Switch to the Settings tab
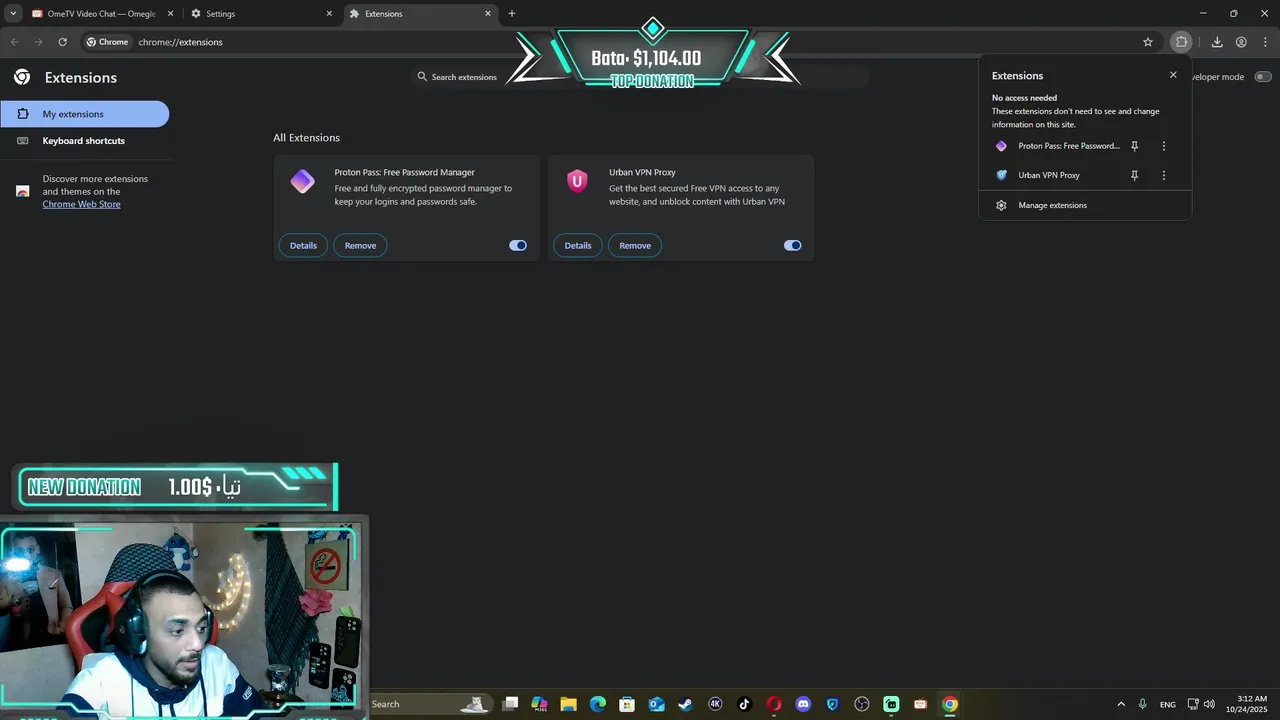 [262, 14]
